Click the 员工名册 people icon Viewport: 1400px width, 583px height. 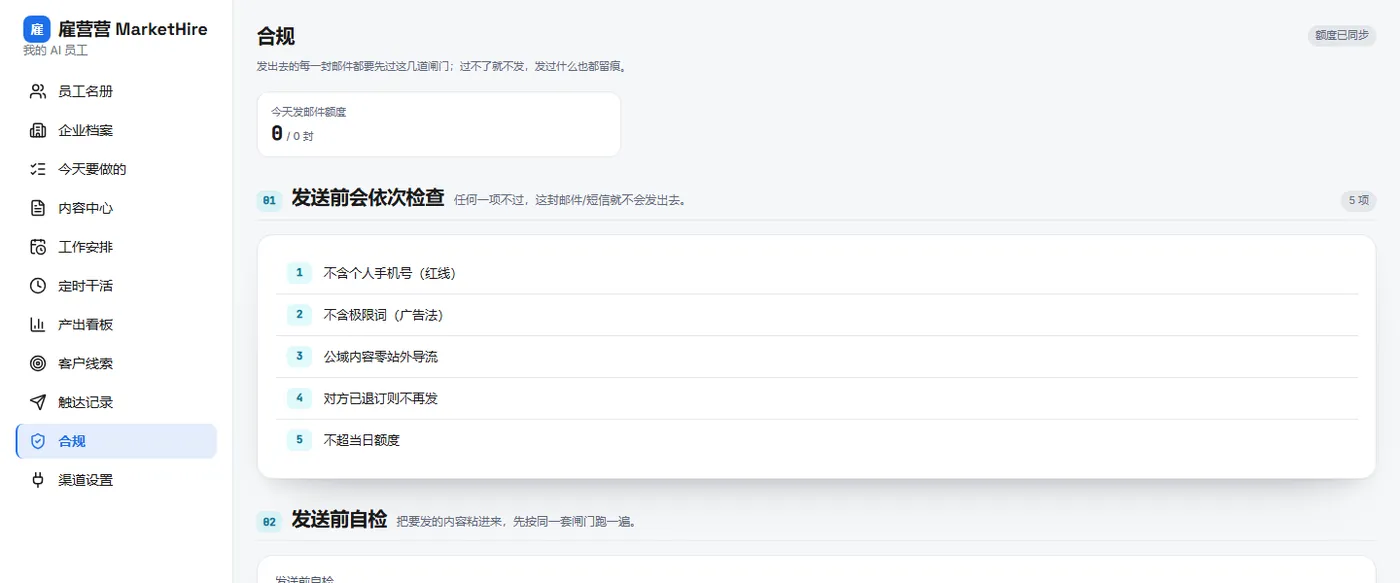point(38,91)
